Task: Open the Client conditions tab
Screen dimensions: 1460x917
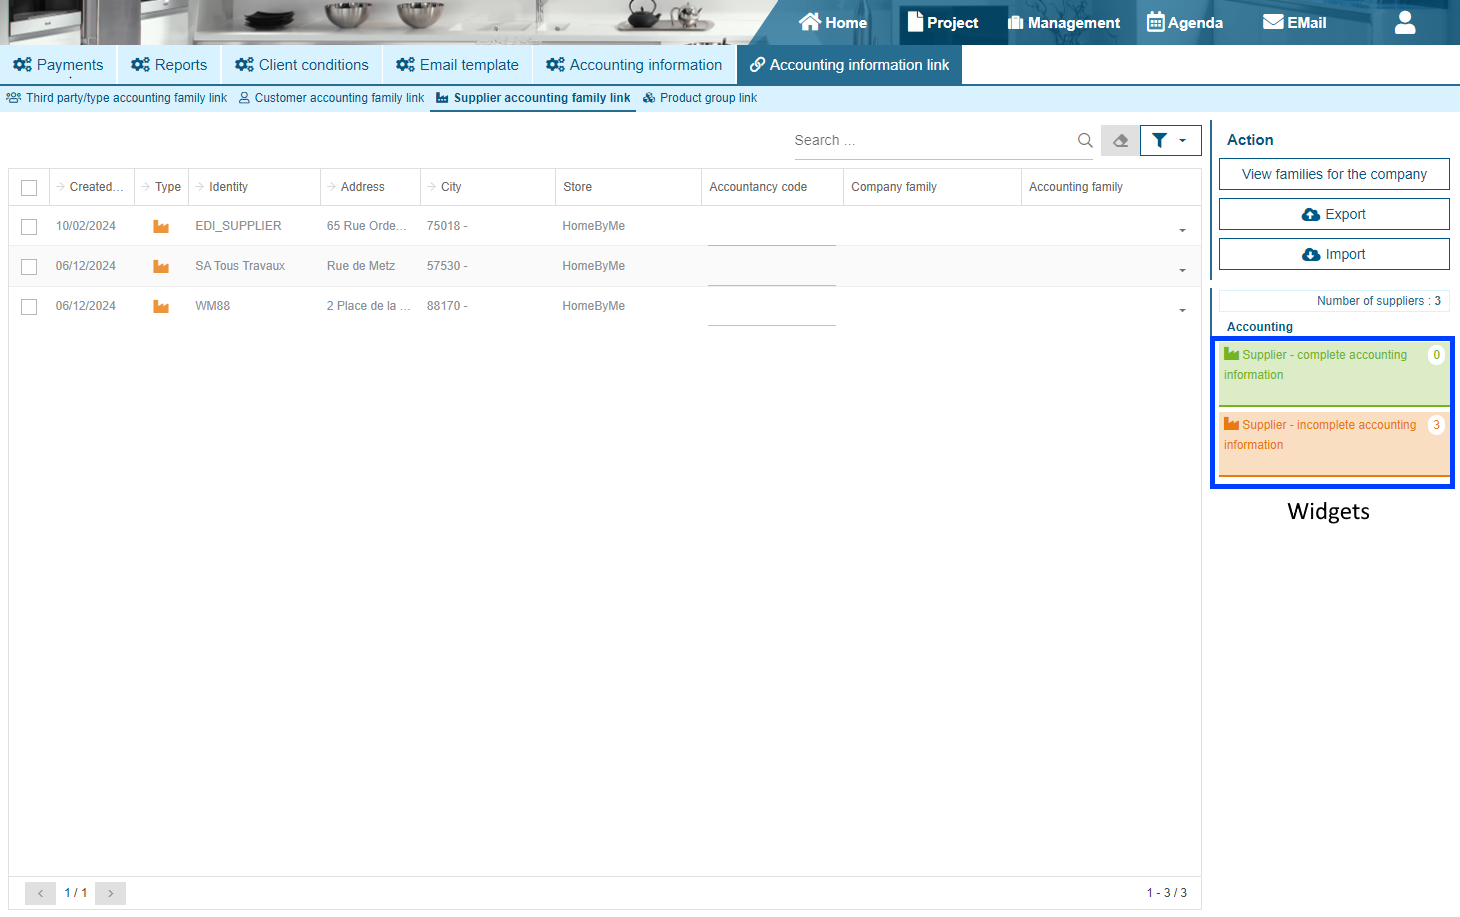Action: pyautogui.click(x=302, y=65)
